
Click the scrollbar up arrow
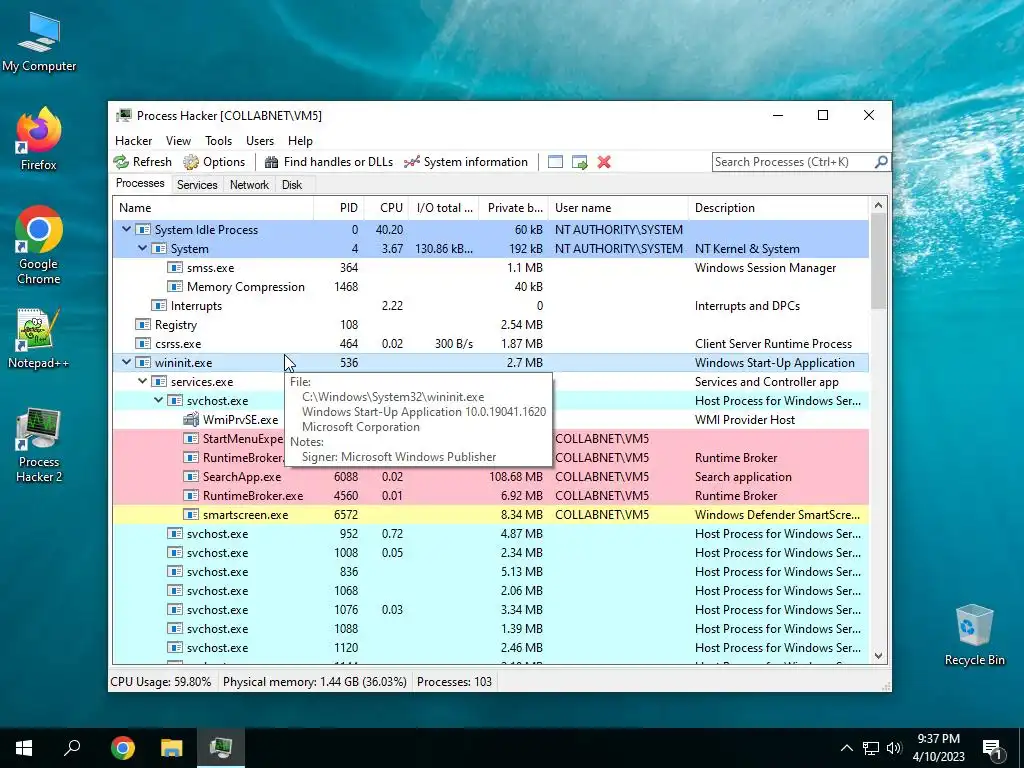[x=878, y=206]
